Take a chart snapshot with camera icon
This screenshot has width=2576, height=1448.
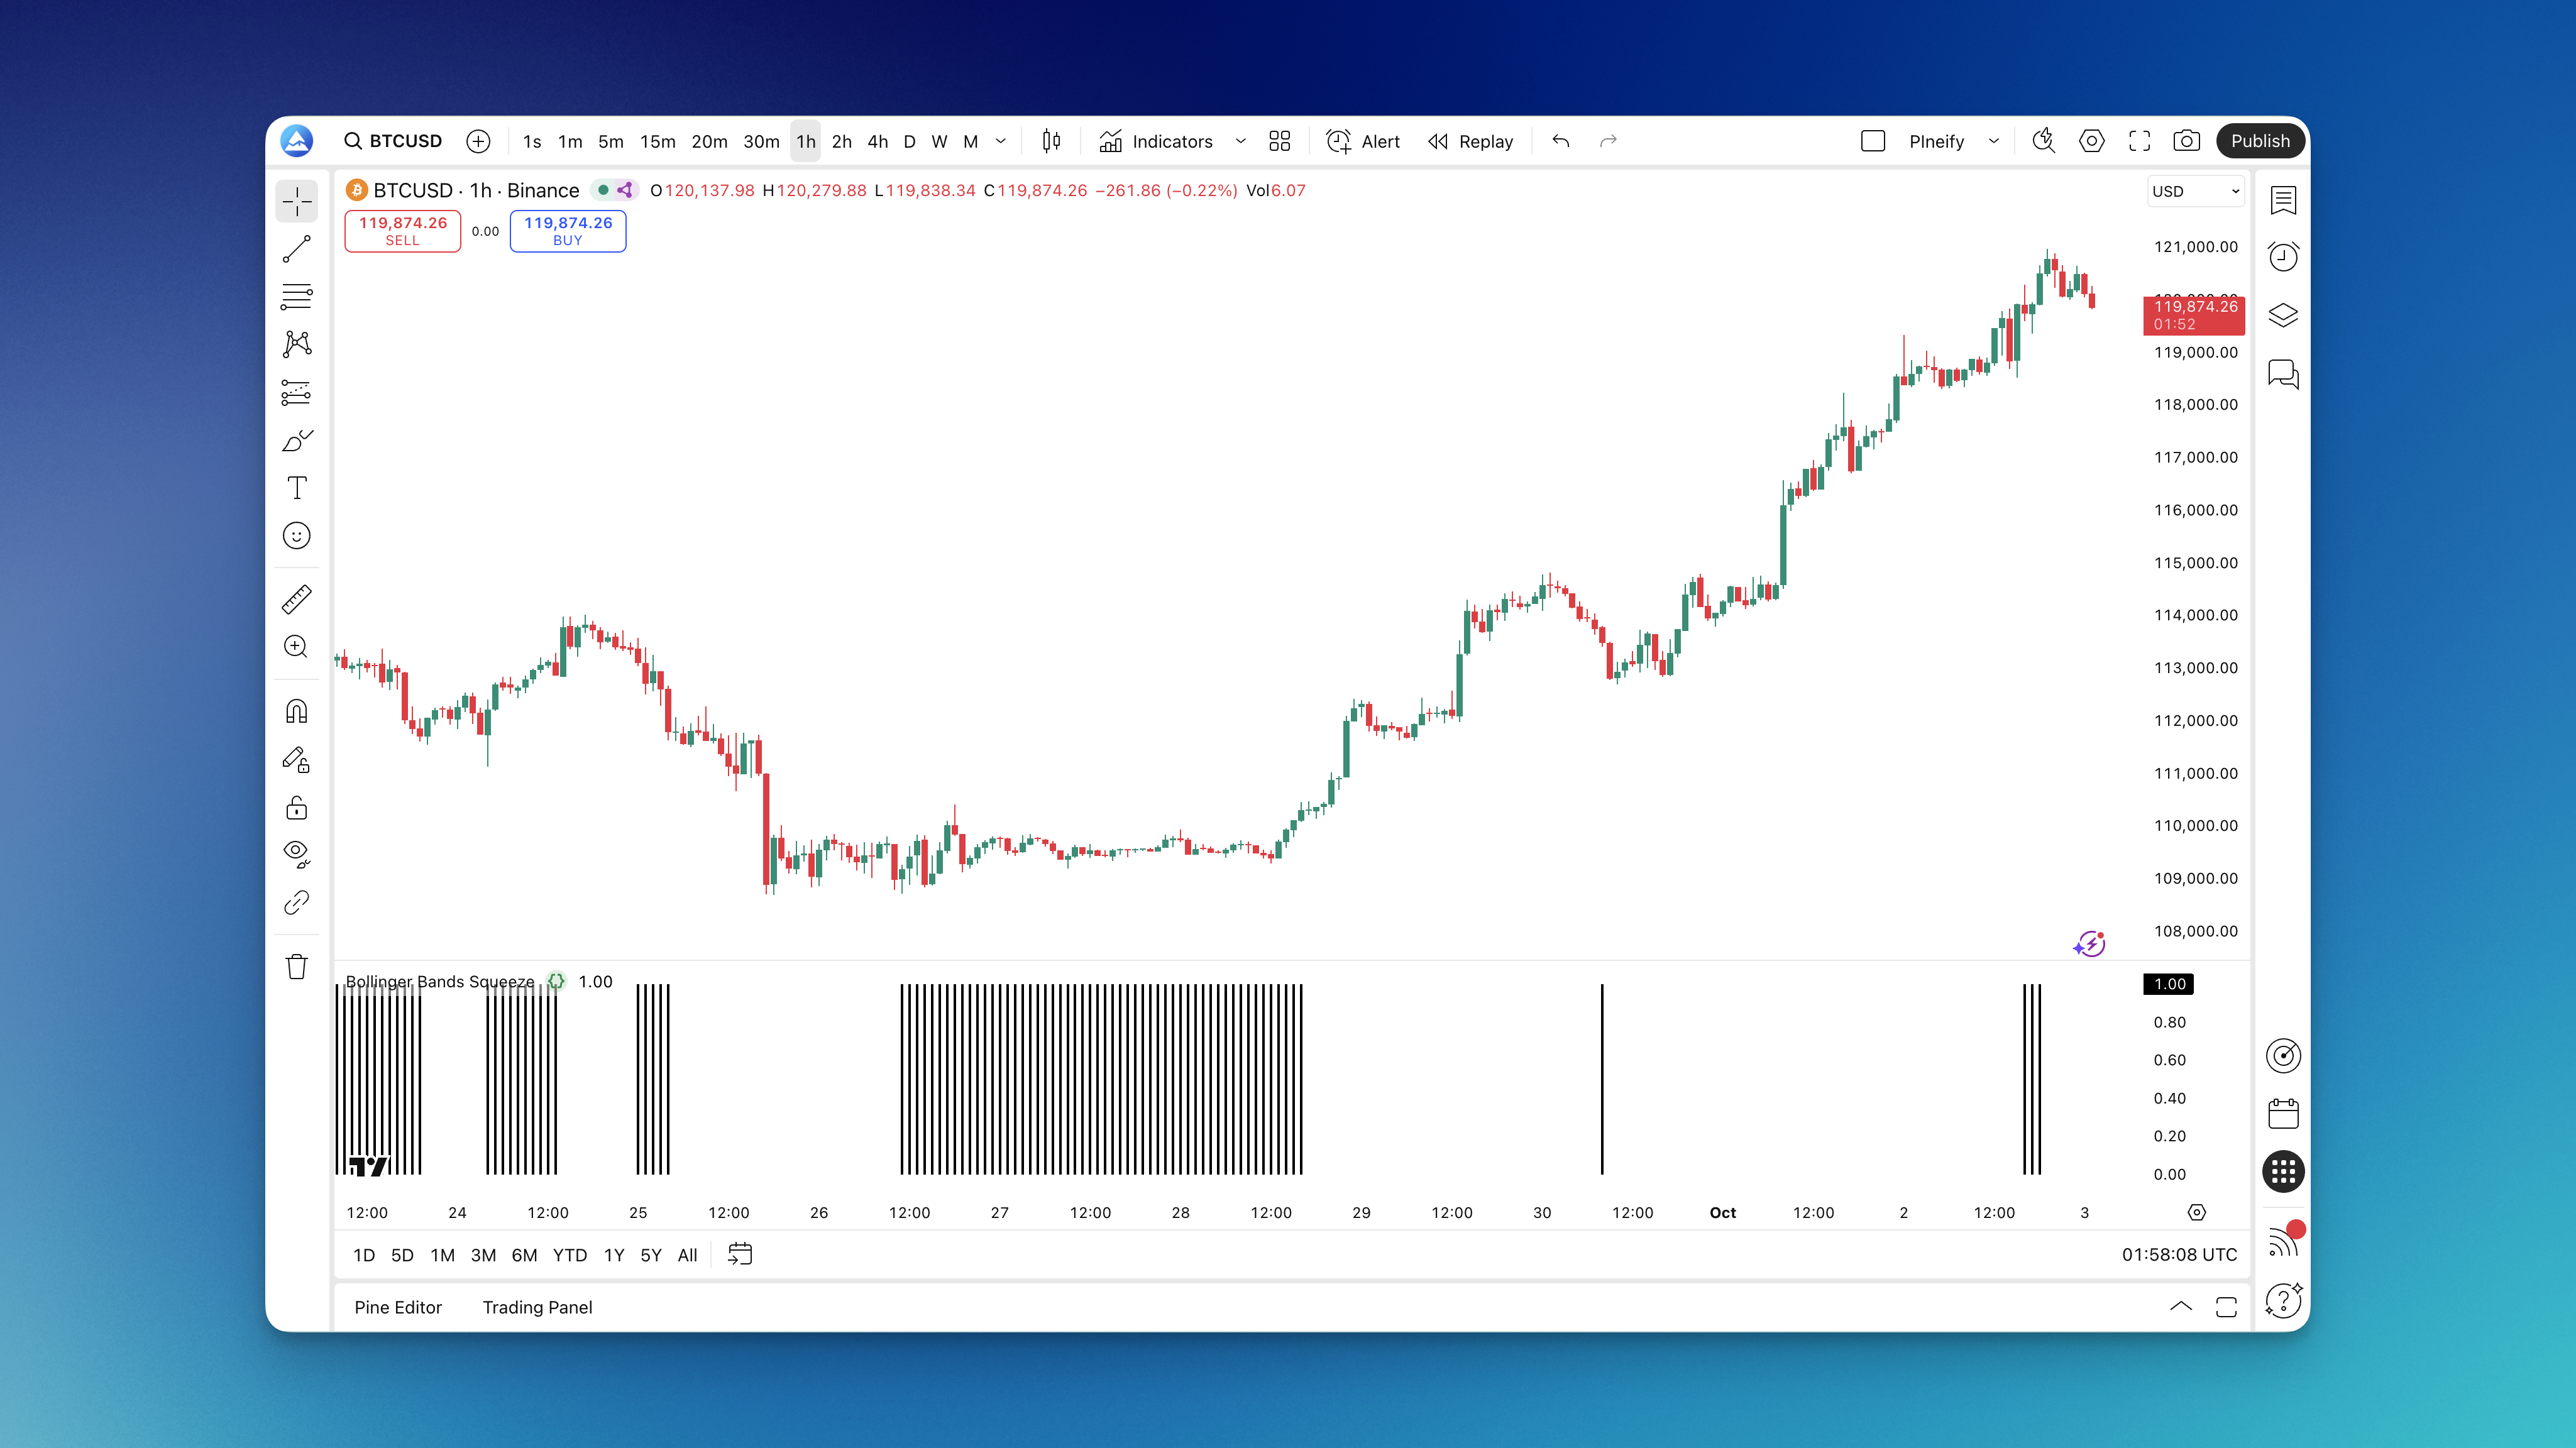tap(2186, 141)
